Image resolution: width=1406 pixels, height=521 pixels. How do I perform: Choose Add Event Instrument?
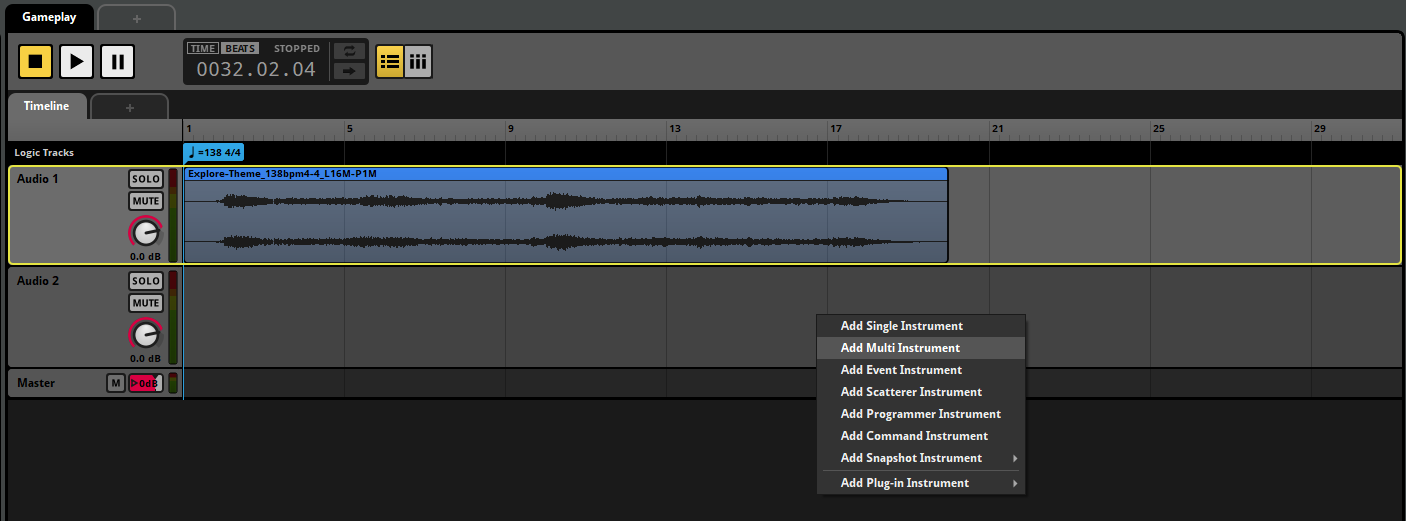921,370
